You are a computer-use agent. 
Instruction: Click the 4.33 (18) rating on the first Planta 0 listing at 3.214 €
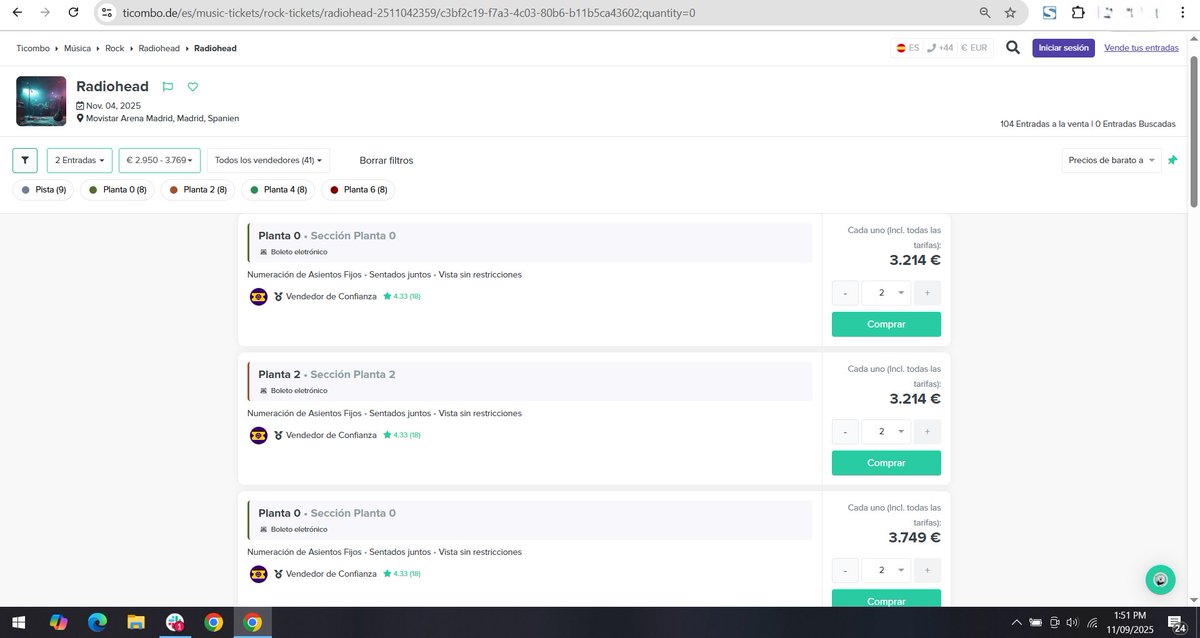[401, 296]
